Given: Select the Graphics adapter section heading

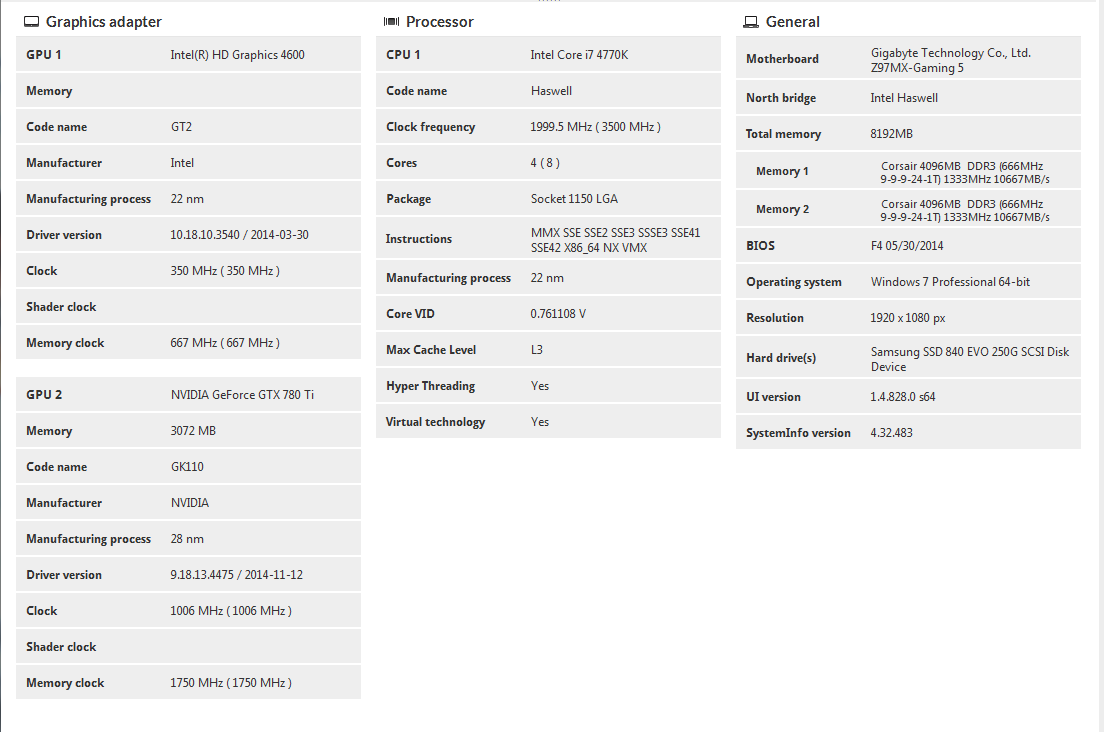Looking at the screenshot, I should tap(104, 22).
